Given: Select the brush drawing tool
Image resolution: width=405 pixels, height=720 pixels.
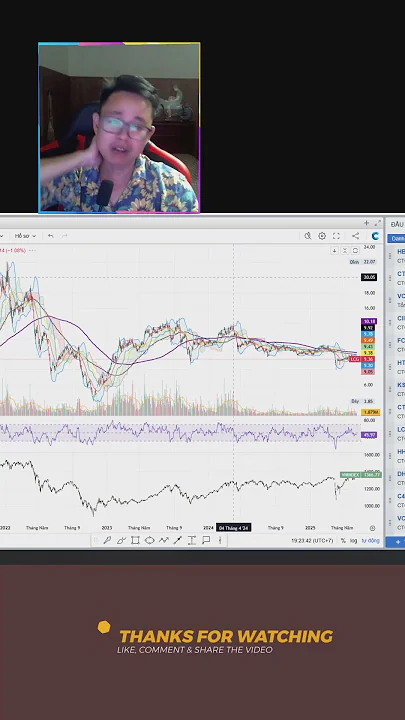Looking at the screenshot, I should (x=121, y=540).
